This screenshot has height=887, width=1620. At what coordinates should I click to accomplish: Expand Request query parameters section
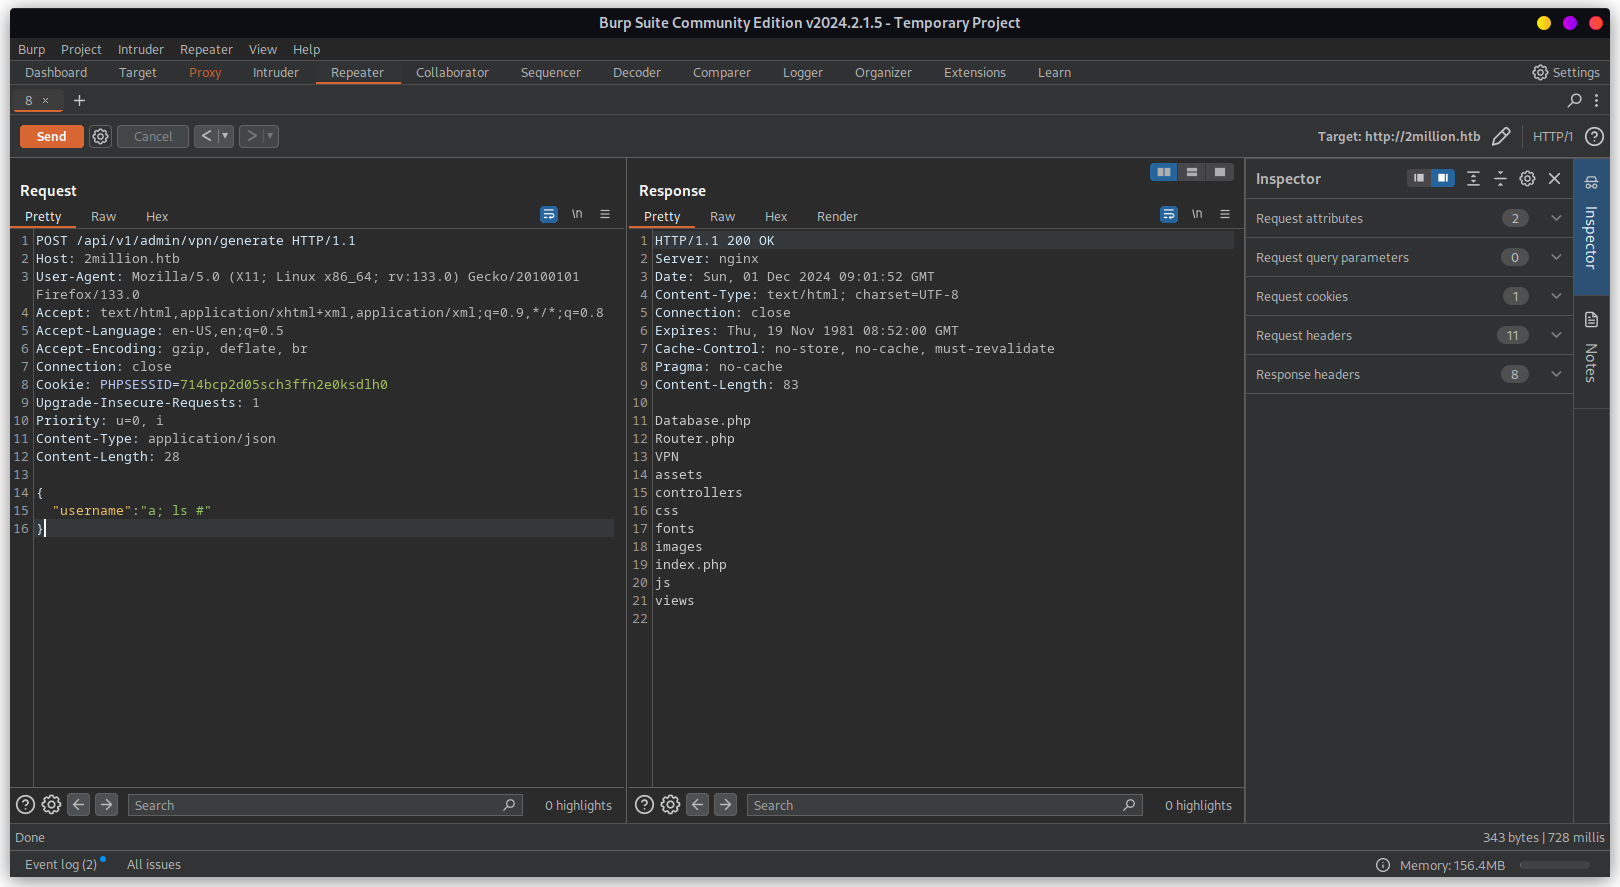click(1409, 257)
